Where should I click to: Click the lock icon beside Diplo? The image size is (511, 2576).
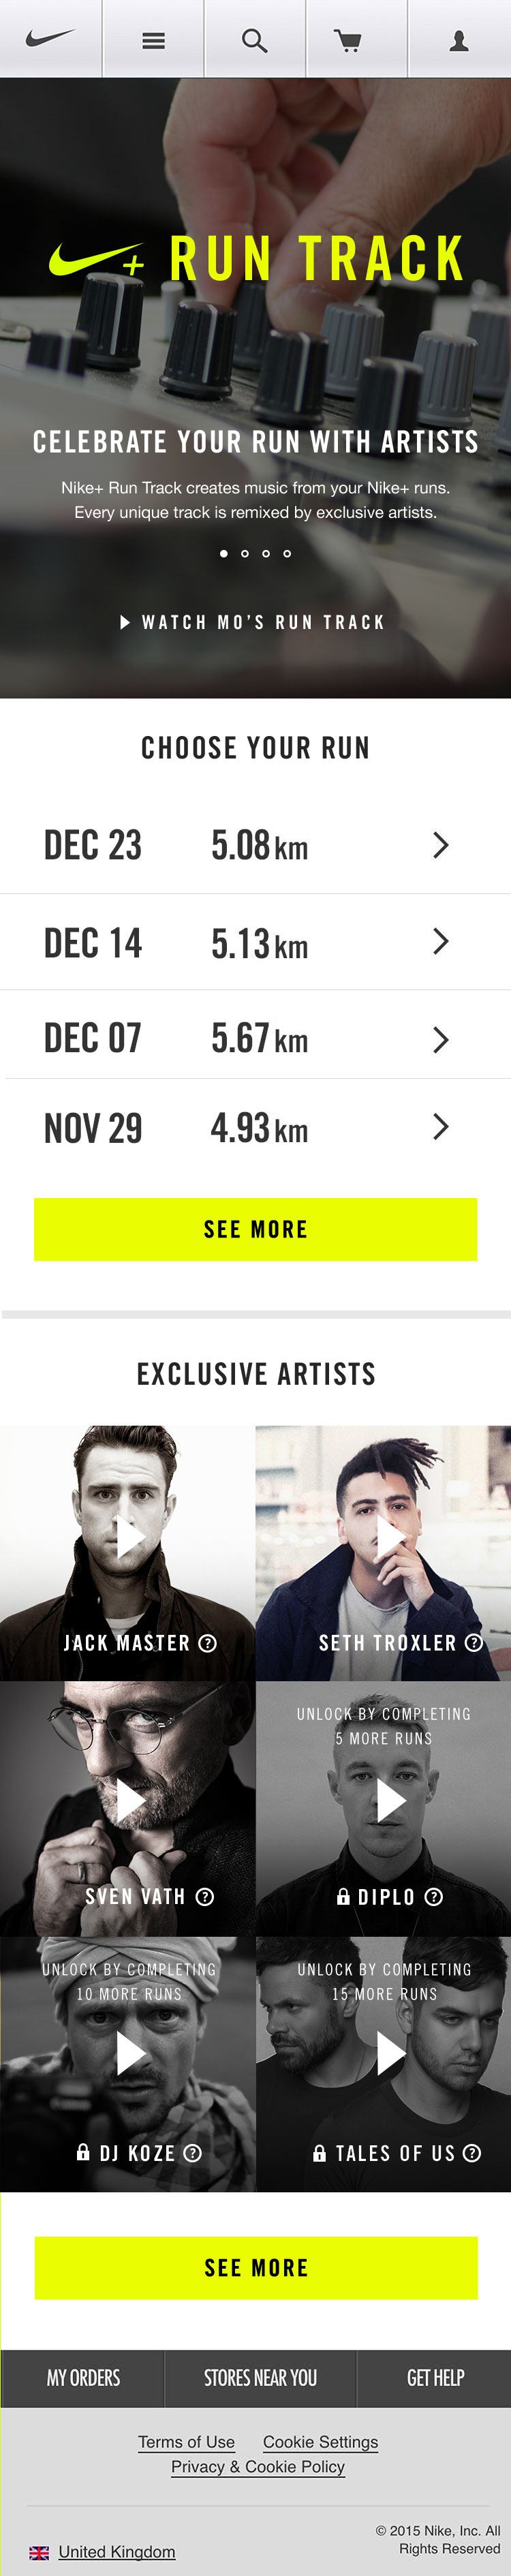tap(343, 1896)
